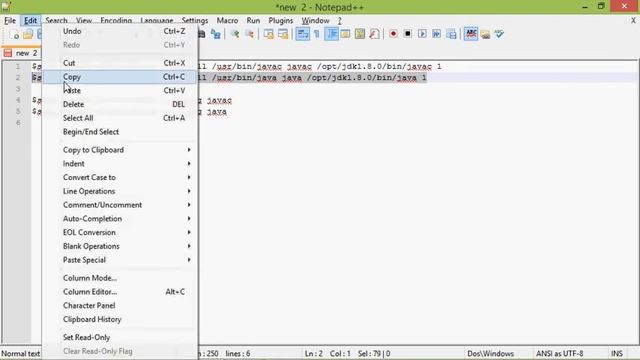640x360 pixels.
Task: Expand the Indent submenu
Action: pos(120,164)
